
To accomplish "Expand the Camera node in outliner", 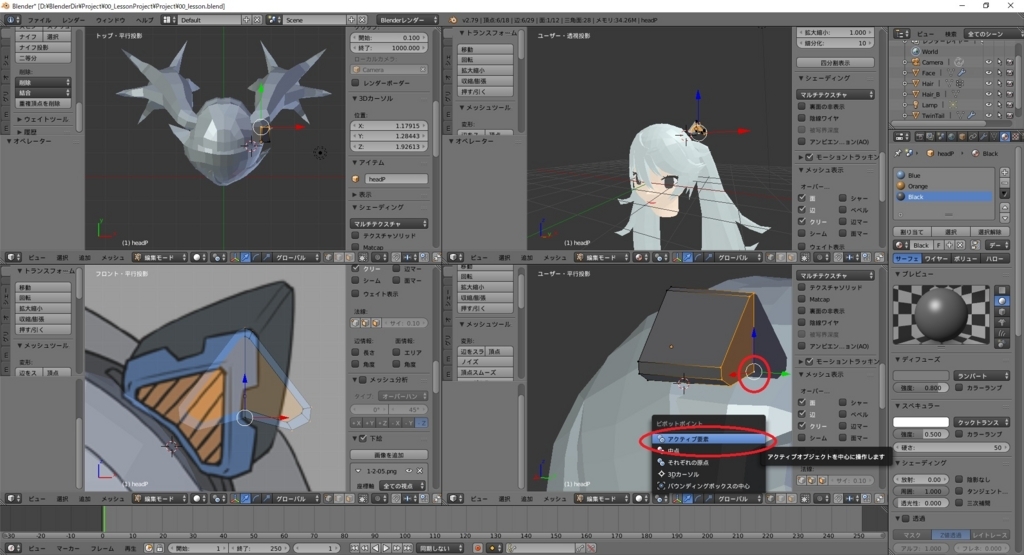I will pos(905,62).
